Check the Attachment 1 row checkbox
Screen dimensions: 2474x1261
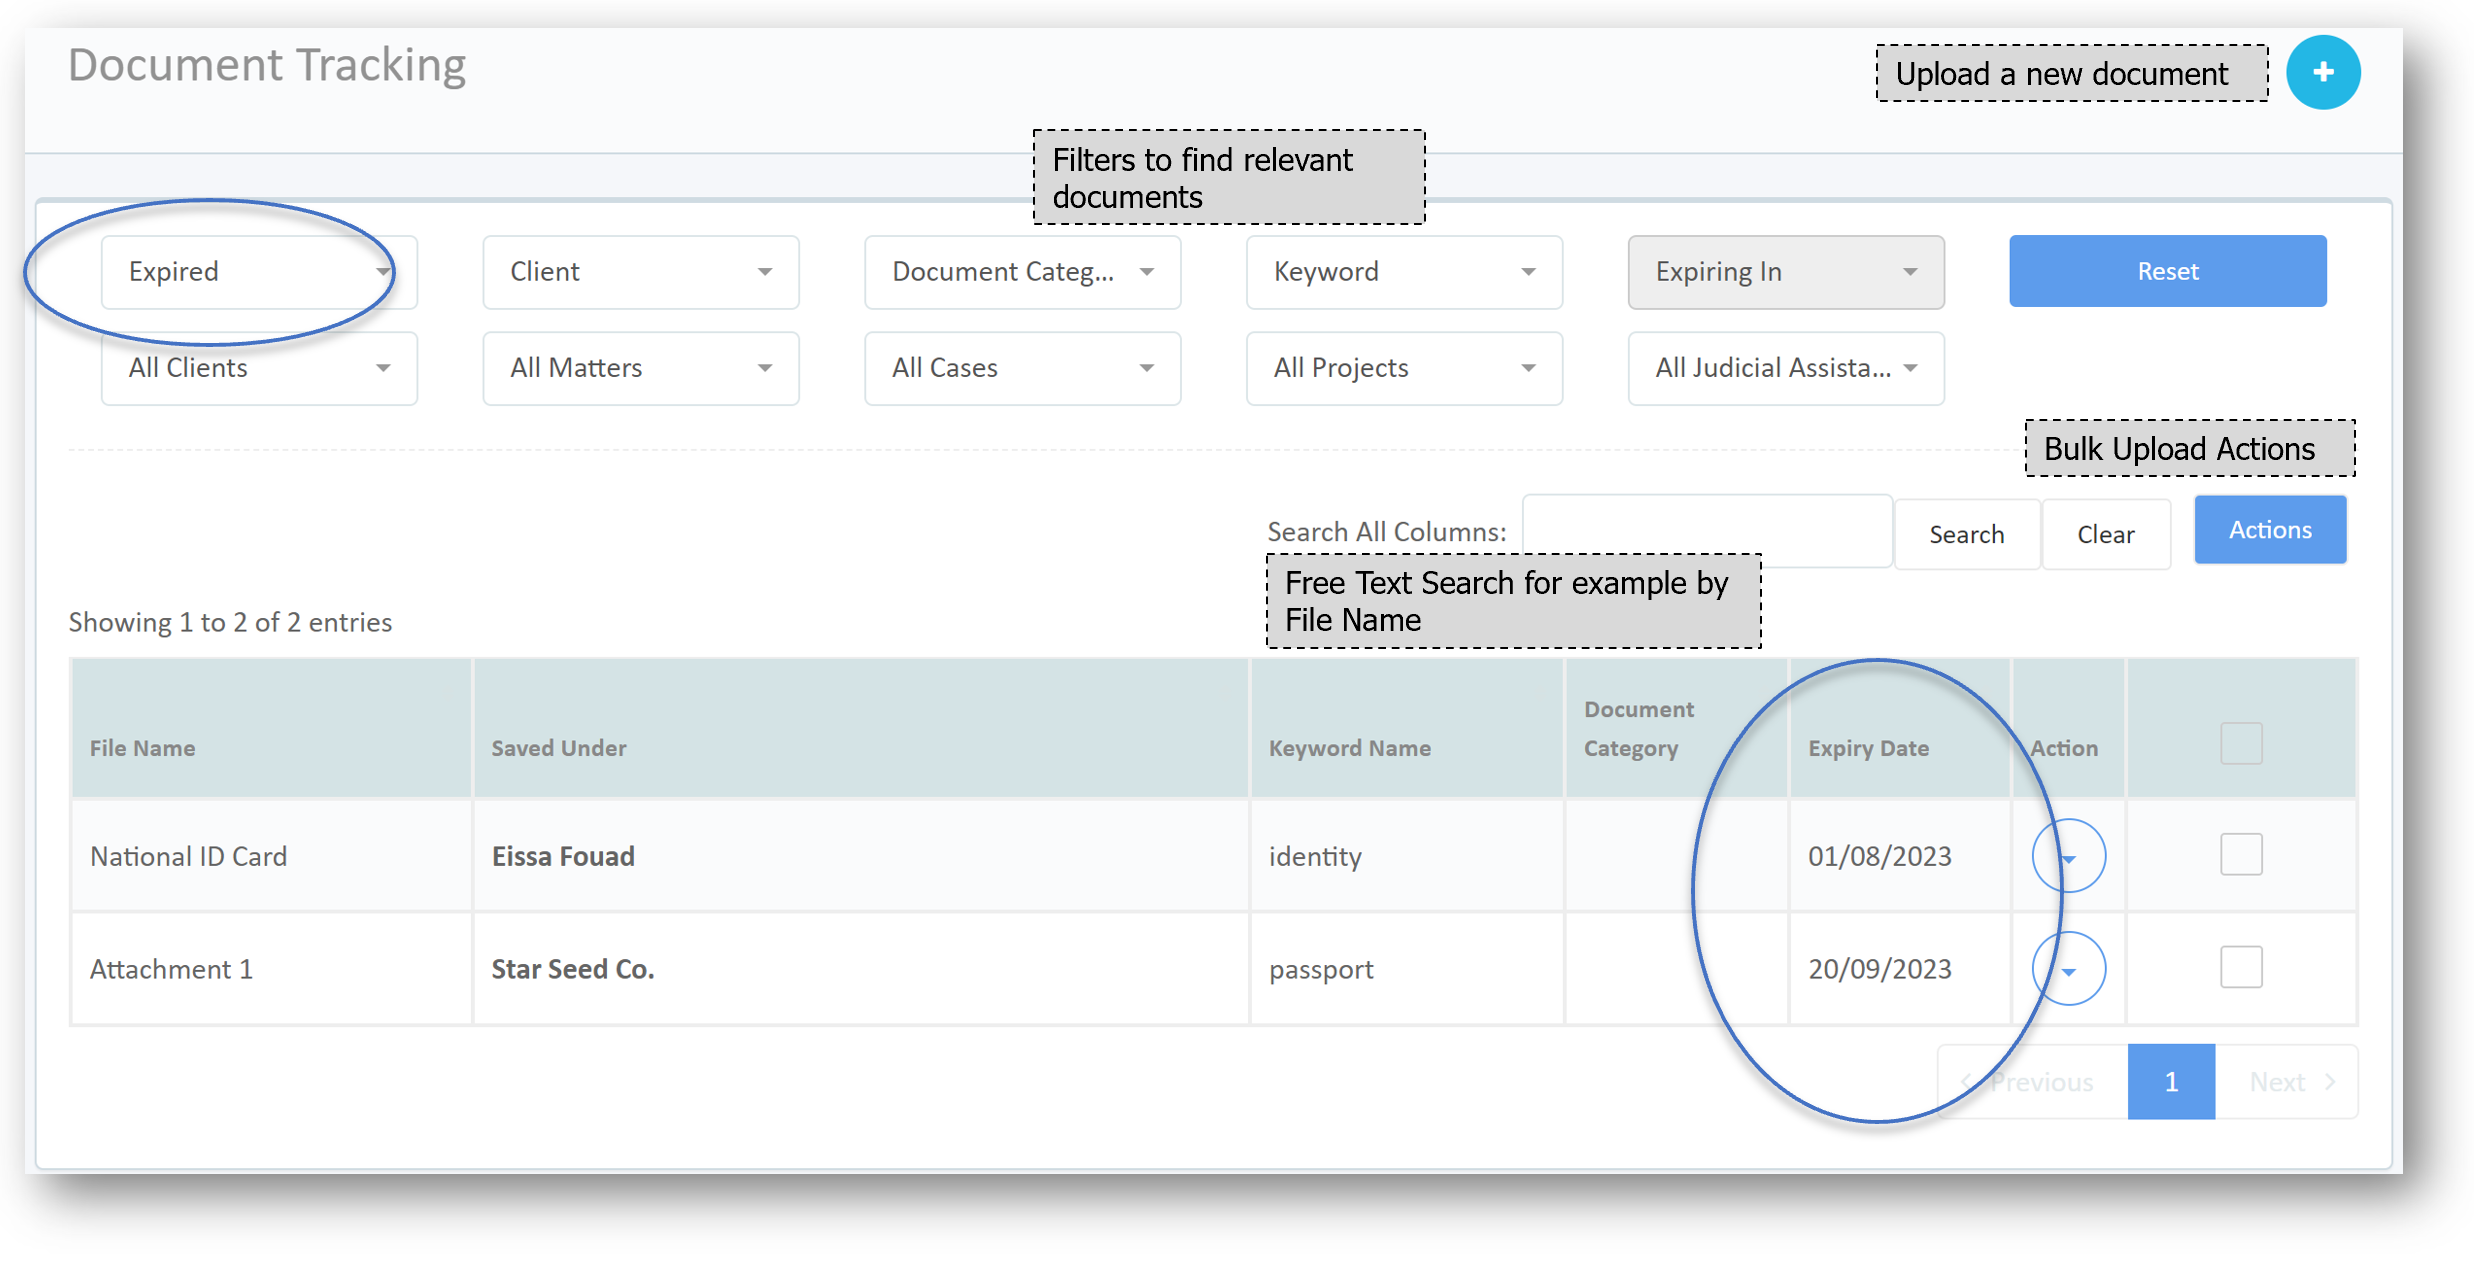pyautogui.click(x=2240, y=967)
